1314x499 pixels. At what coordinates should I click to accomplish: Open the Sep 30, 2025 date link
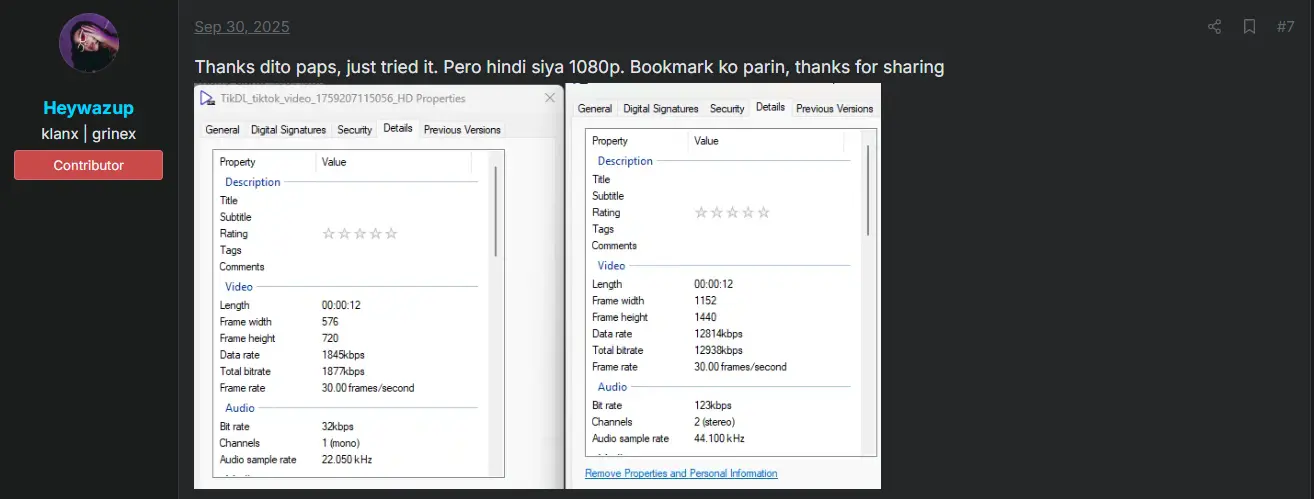click(242, 27)
